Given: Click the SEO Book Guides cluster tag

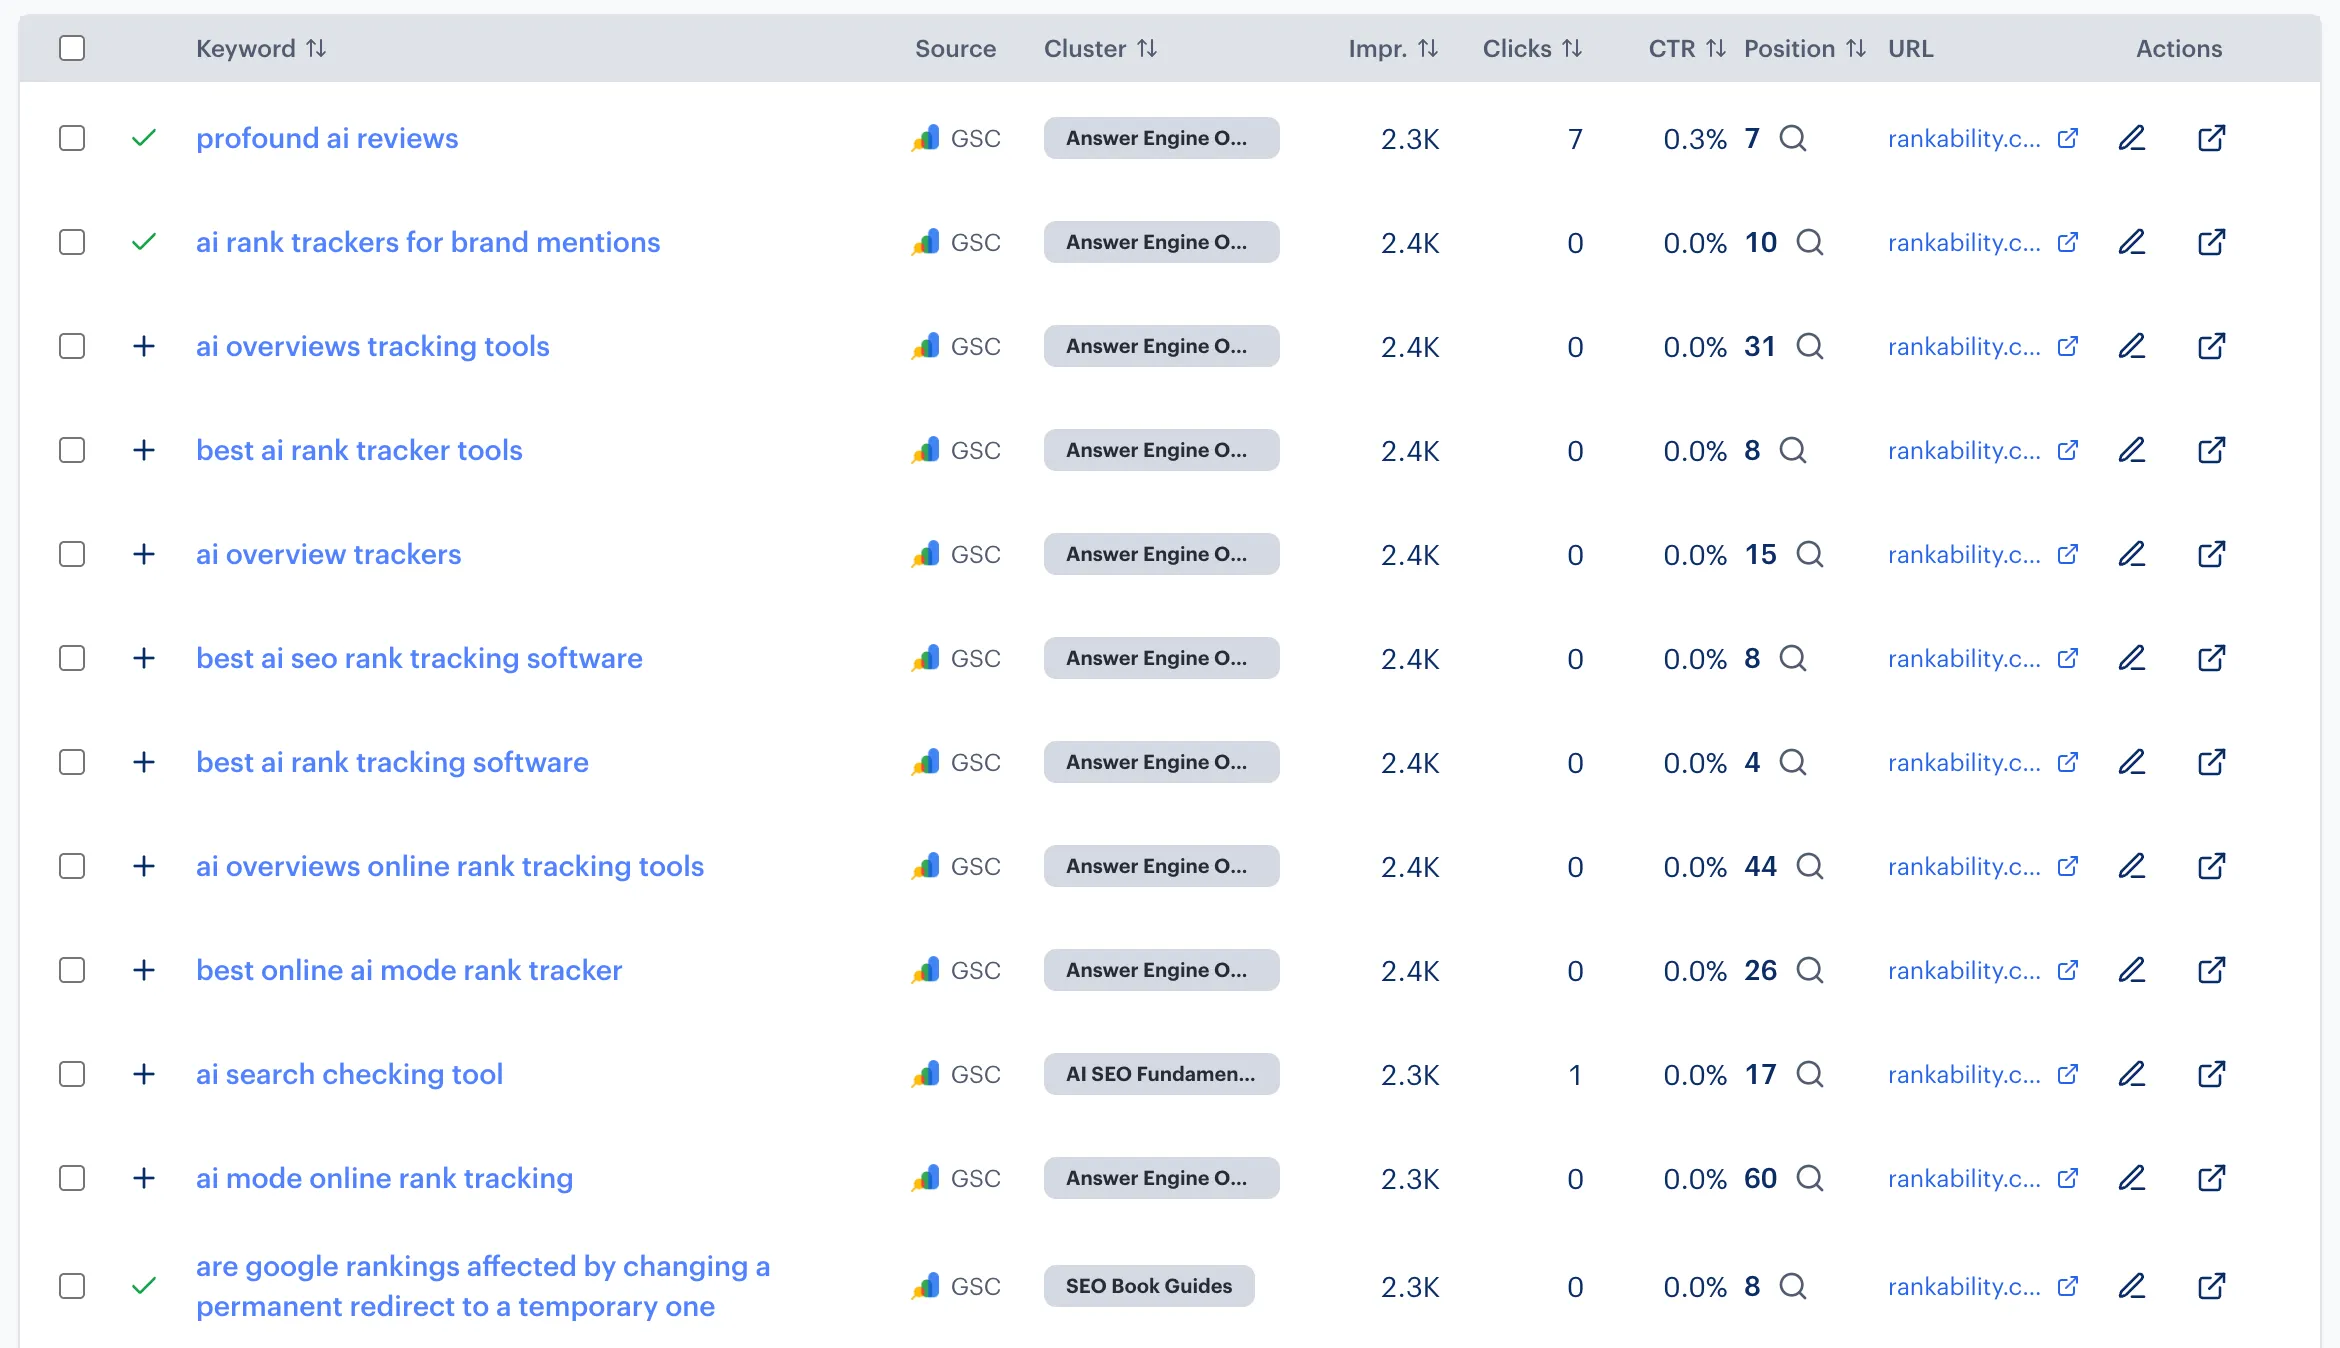Looking at the screenshot, I should pos(1149,1286).
